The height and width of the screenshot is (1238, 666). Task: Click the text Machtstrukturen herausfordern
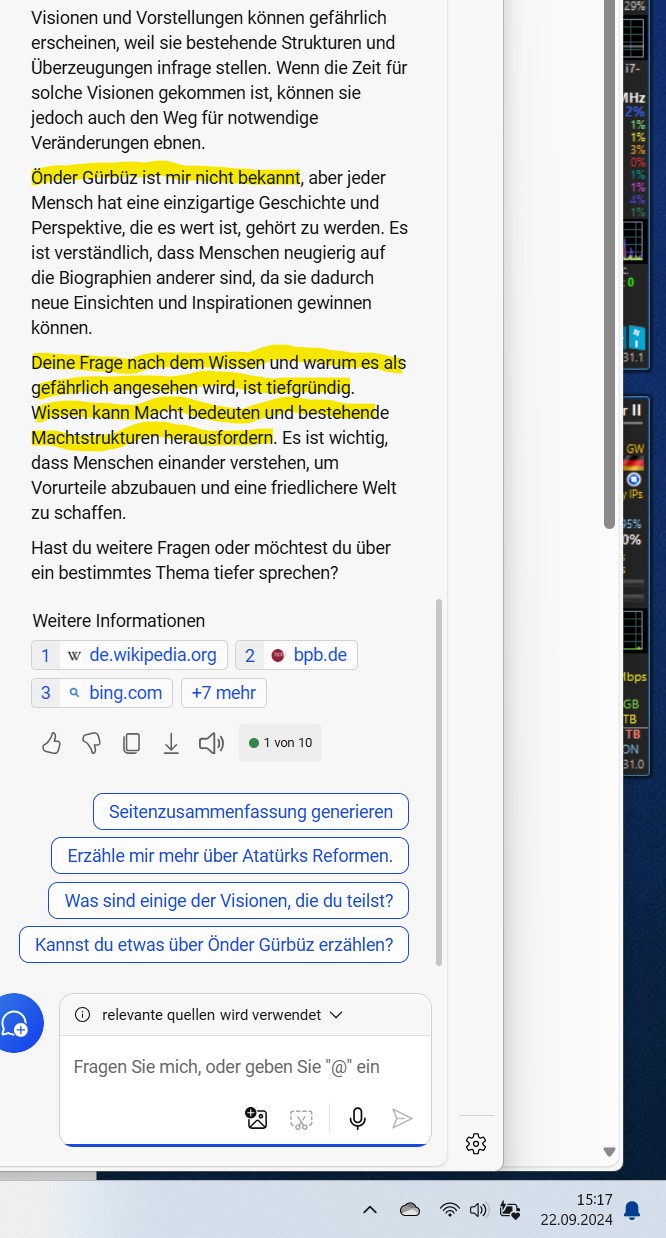click(x=152, y=438)
